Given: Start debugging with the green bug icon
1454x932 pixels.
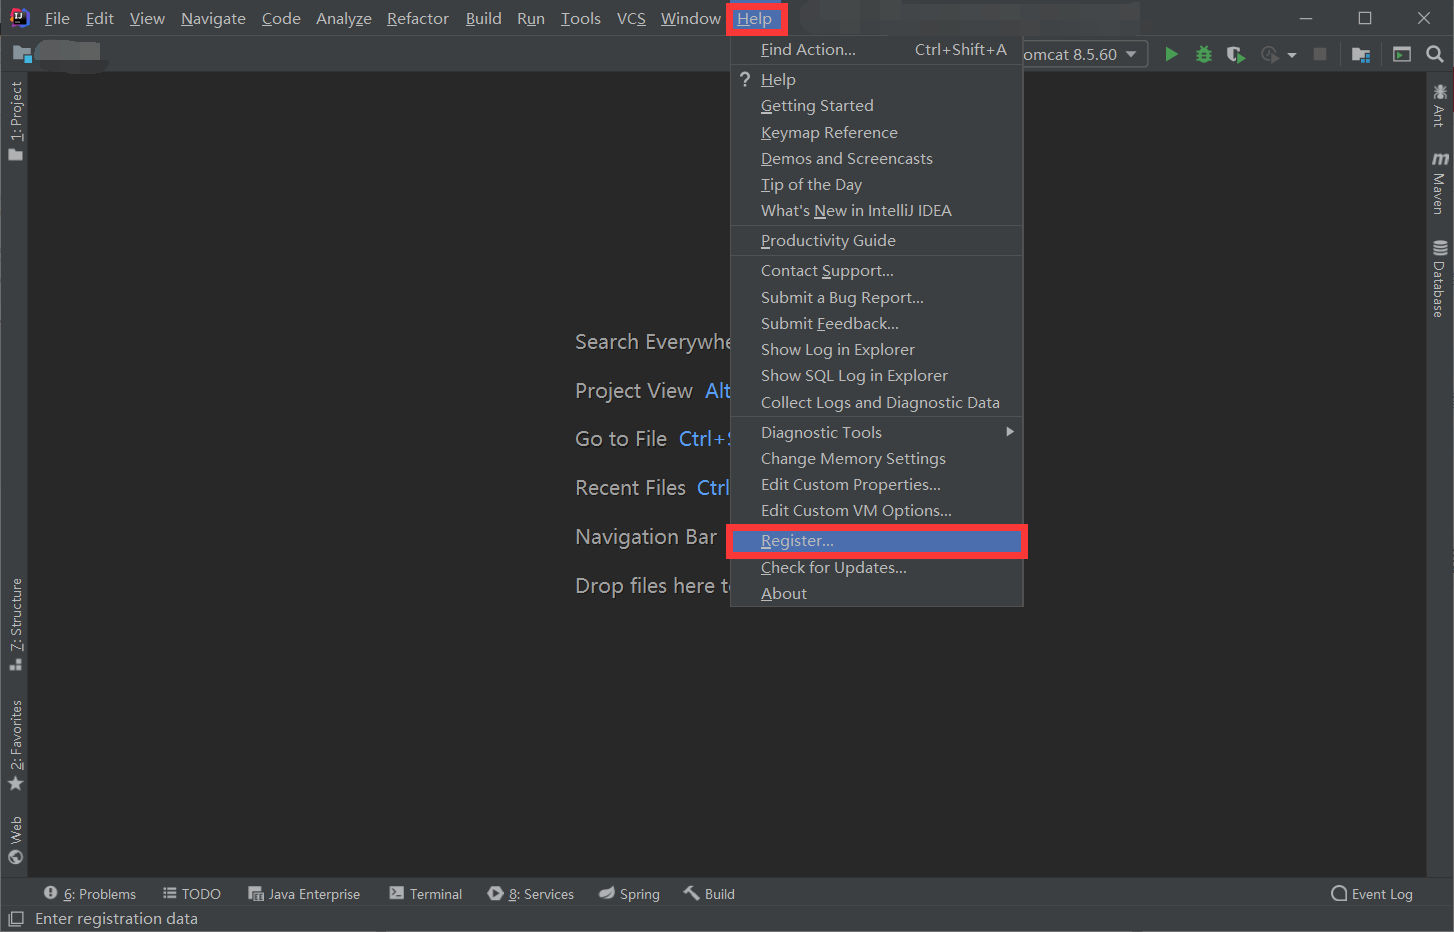Looking at the screenshot, I should pyautogui.click(x=1204, y=54).
